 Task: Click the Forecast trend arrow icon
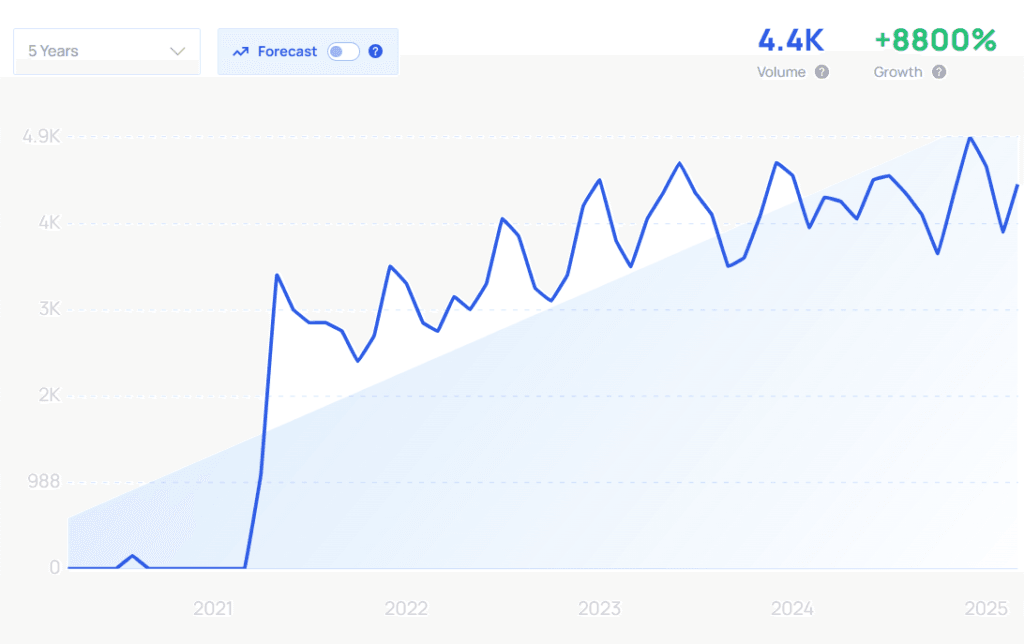240,51
